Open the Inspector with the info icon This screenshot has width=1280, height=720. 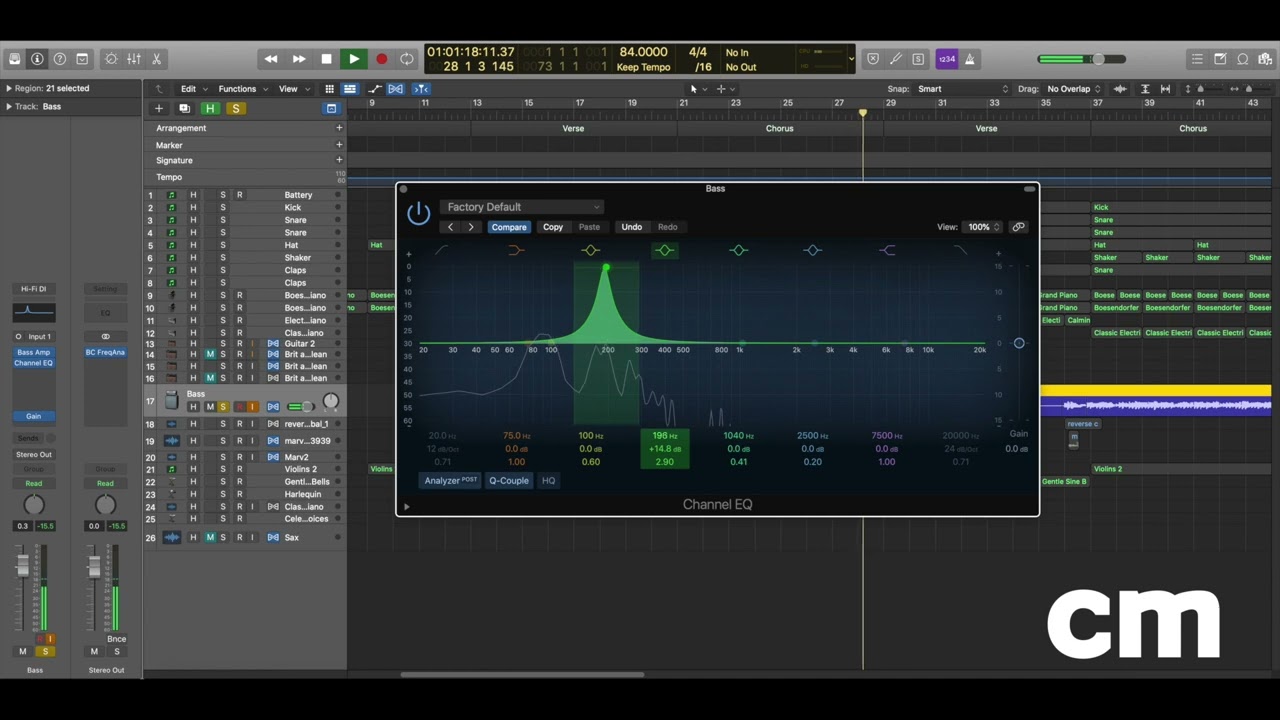click(37, 59)
